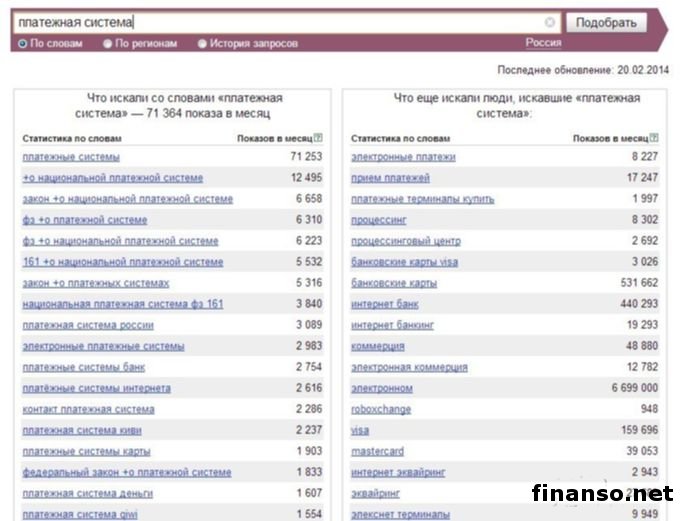The height and width of the screenshot is (521, 688).
Task: Open the 'платежные системы' keyword link
Action: tap(71, 157)
